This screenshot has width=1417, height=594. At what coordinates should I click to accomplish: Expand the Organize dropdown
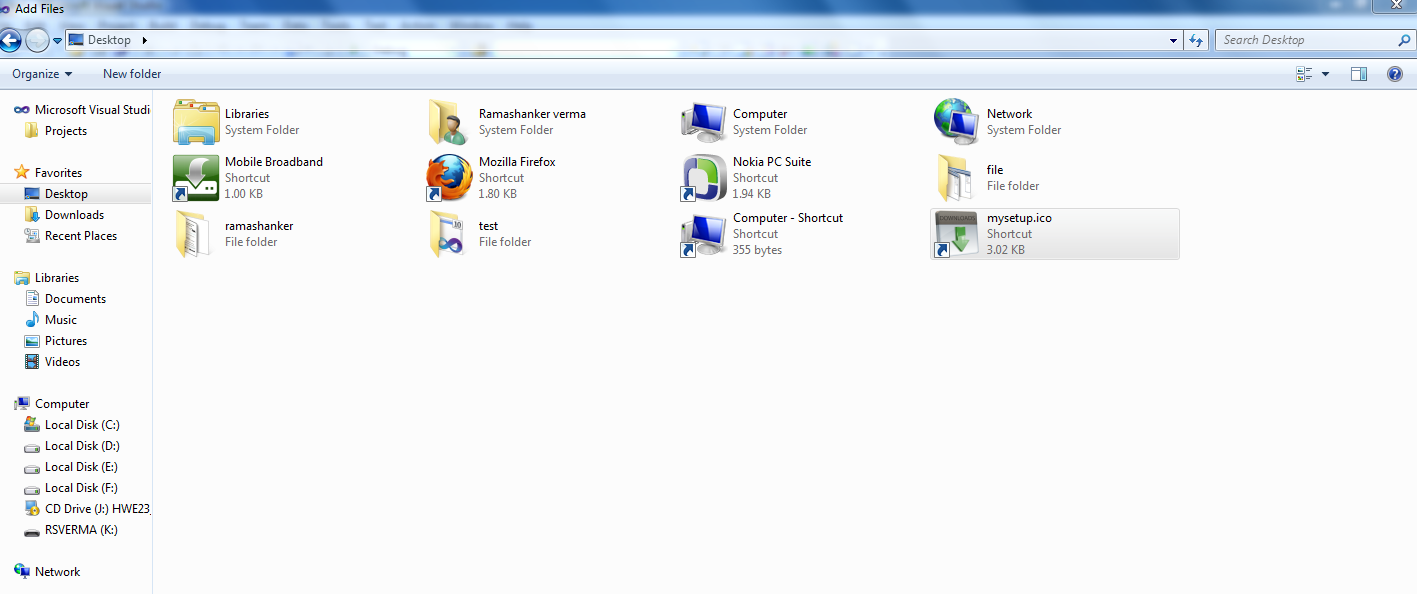41,73
